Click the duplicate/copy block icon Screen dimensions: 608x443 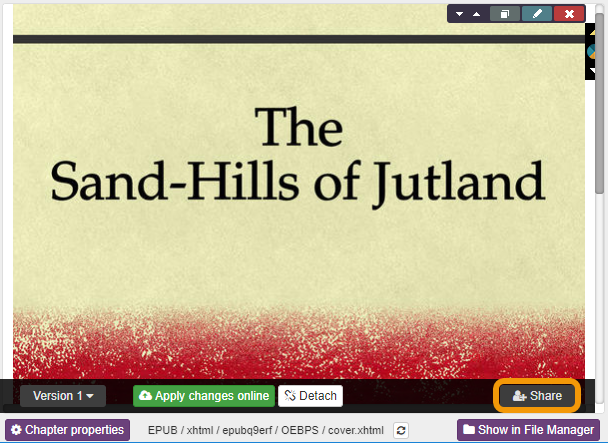click(x=506, y=14)
